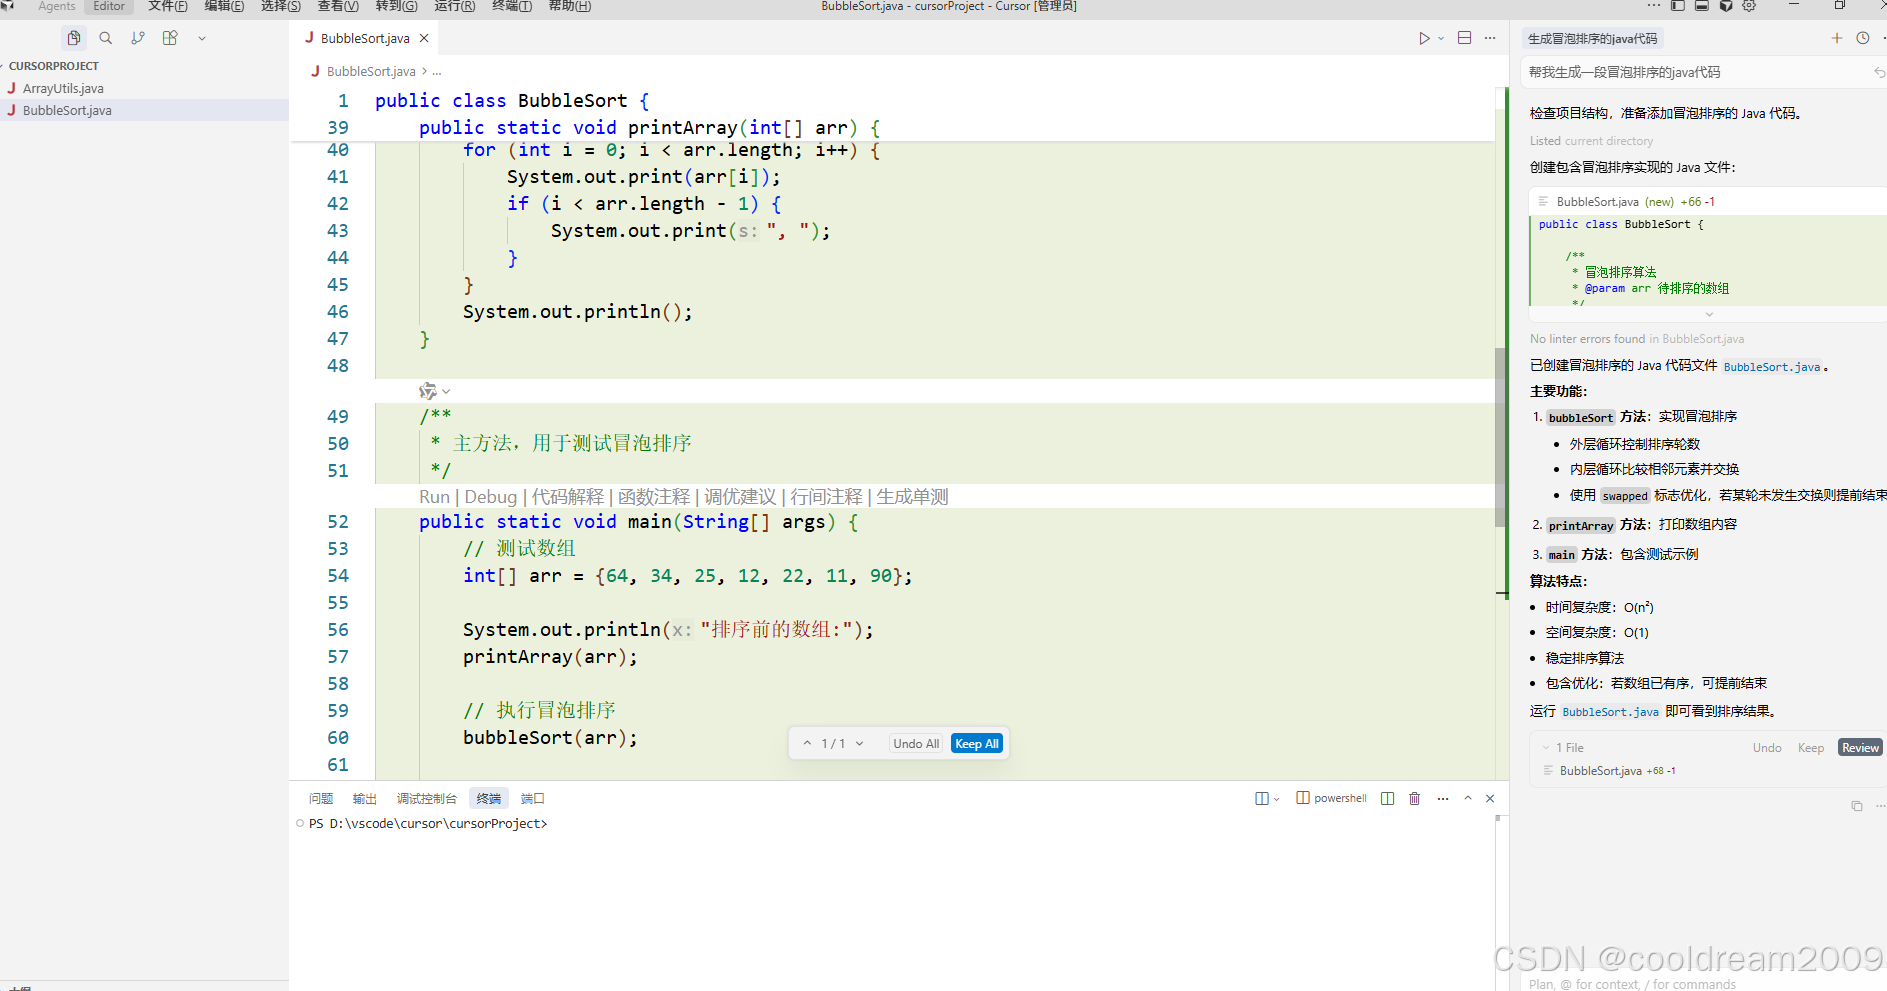Open the Explorer files view icon
The height and width of the screenshot is (991, 1887).
point(74,38)
